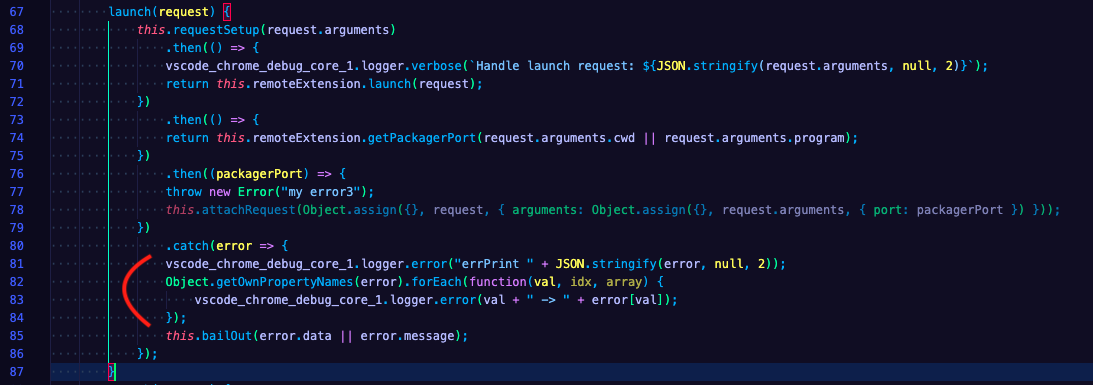Click line number 70 in the gutter
The width and height of the screenshot is (1093, 385).
(x=16, y=66)
